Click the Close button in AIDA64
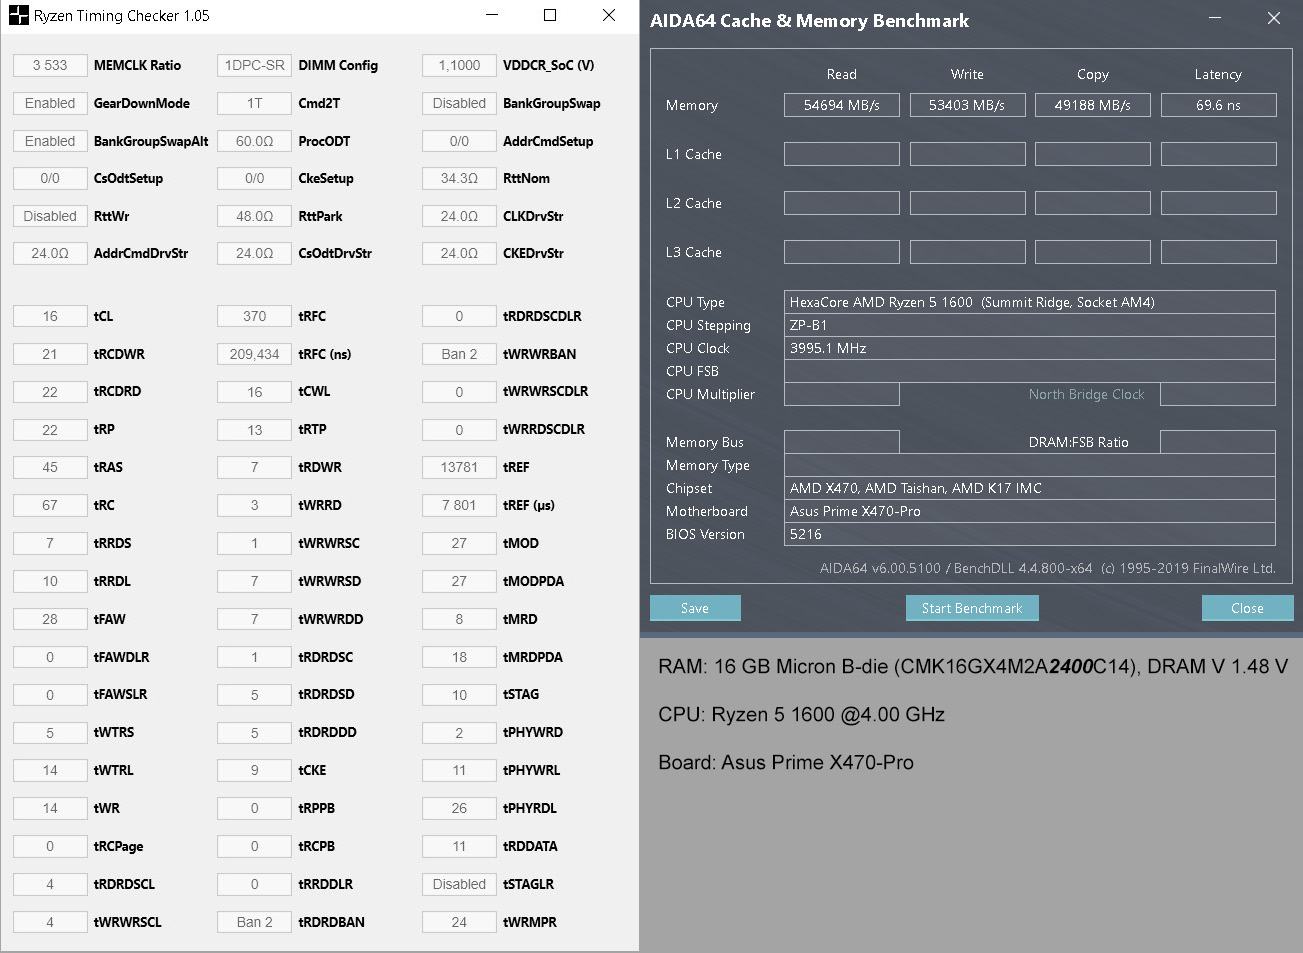 [1247, 608]
